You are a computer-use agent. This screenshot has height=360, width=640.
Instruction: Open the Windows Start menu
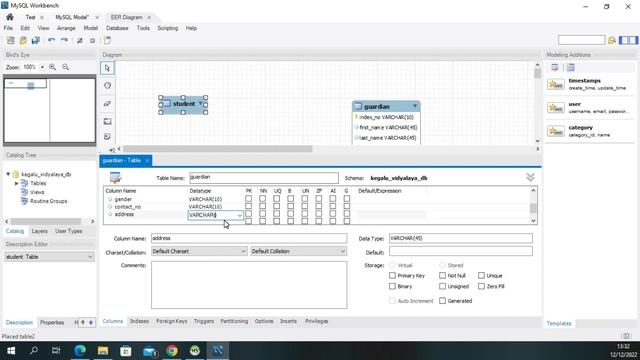point(11,350)
